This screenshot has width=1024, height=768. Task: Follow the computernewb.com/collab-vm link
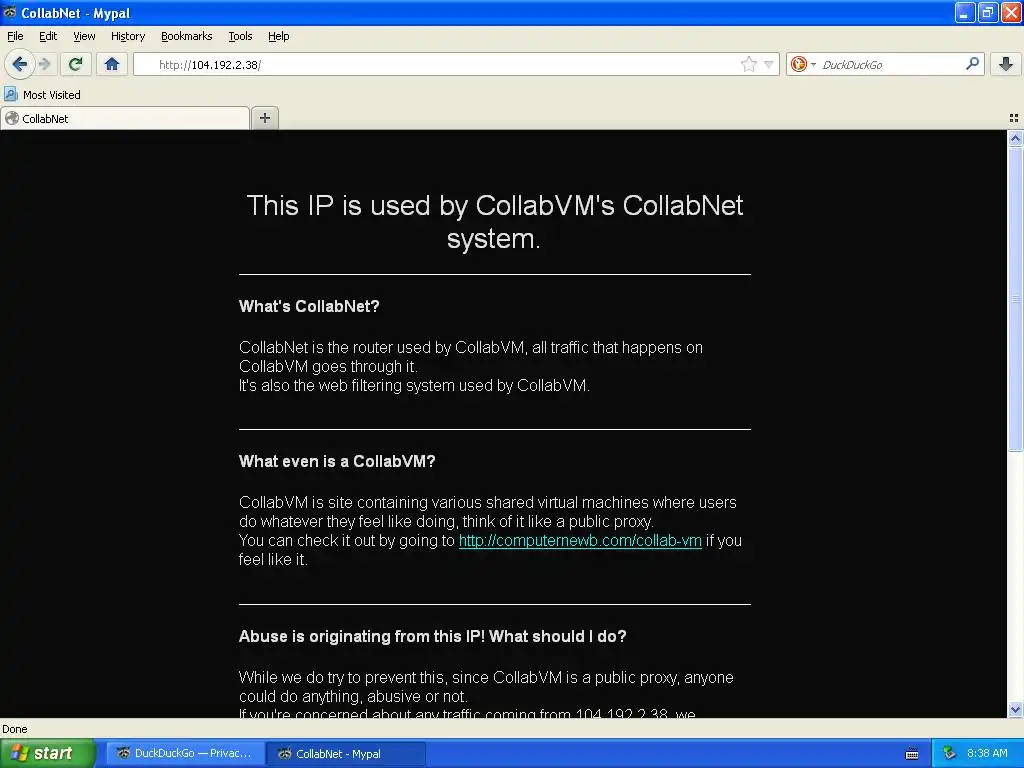(x=580, y=541)
